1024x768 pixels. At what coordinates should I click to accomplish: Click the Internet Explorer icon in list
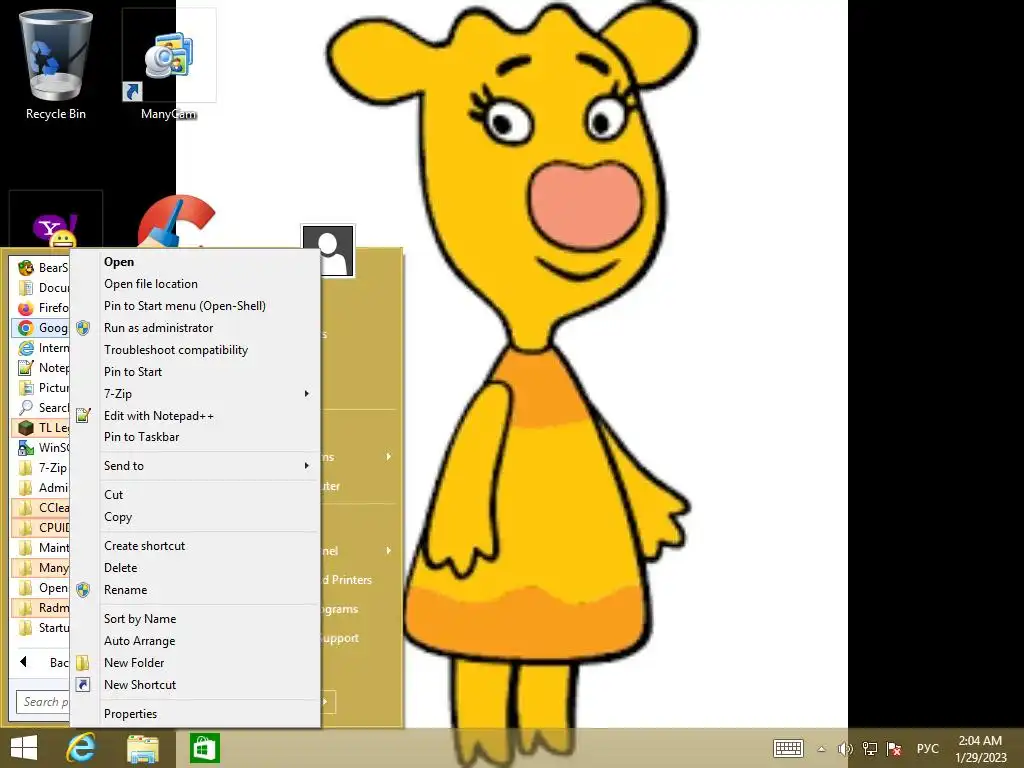26,348
